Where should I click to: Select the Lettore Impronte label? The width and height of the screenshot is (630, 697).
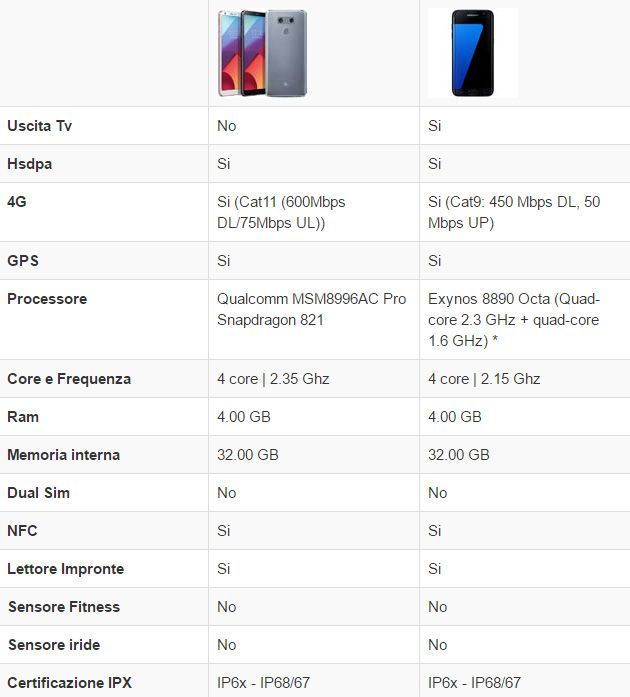65,569
